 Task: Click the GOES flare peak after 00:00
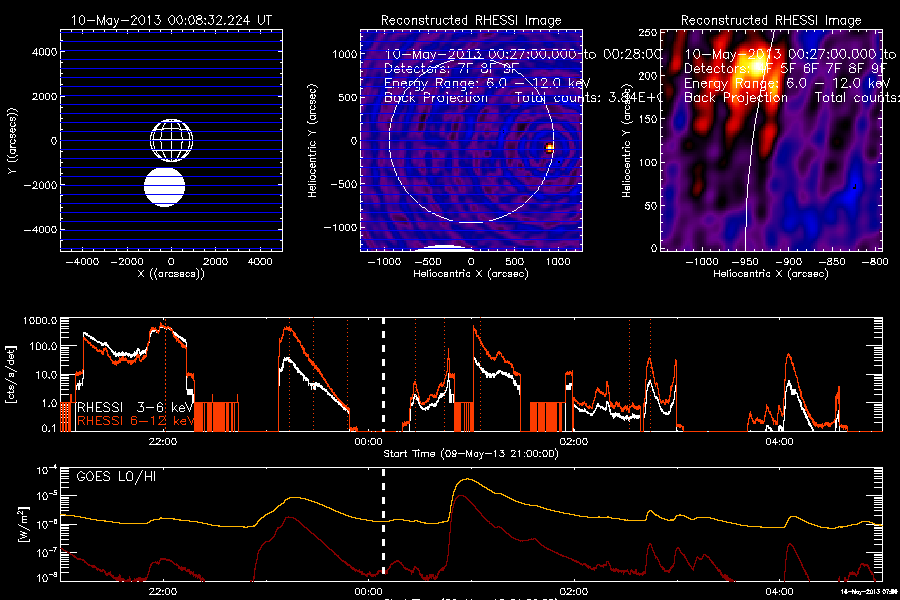pyautogui.click(x=468, y=479)
